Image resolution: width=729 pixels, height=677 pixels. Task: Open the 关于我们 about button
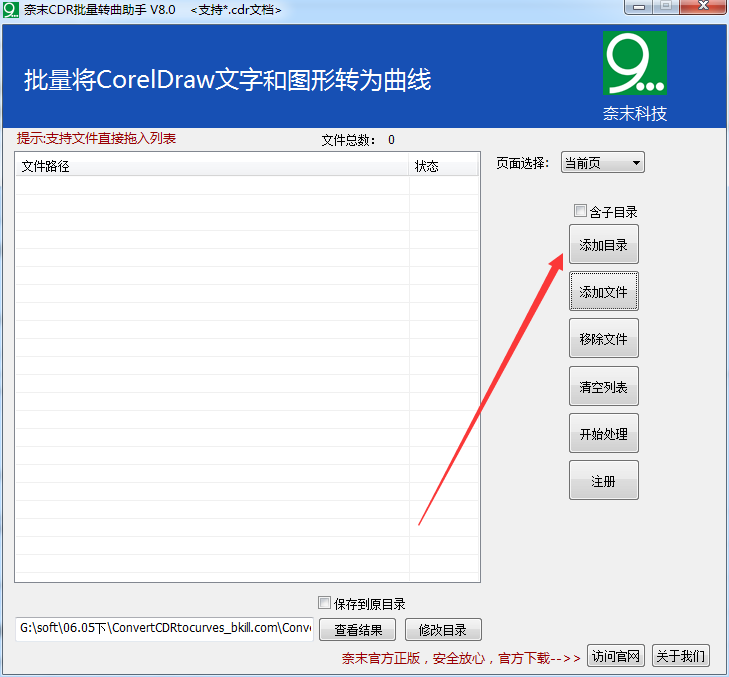[x=681, y=656]
